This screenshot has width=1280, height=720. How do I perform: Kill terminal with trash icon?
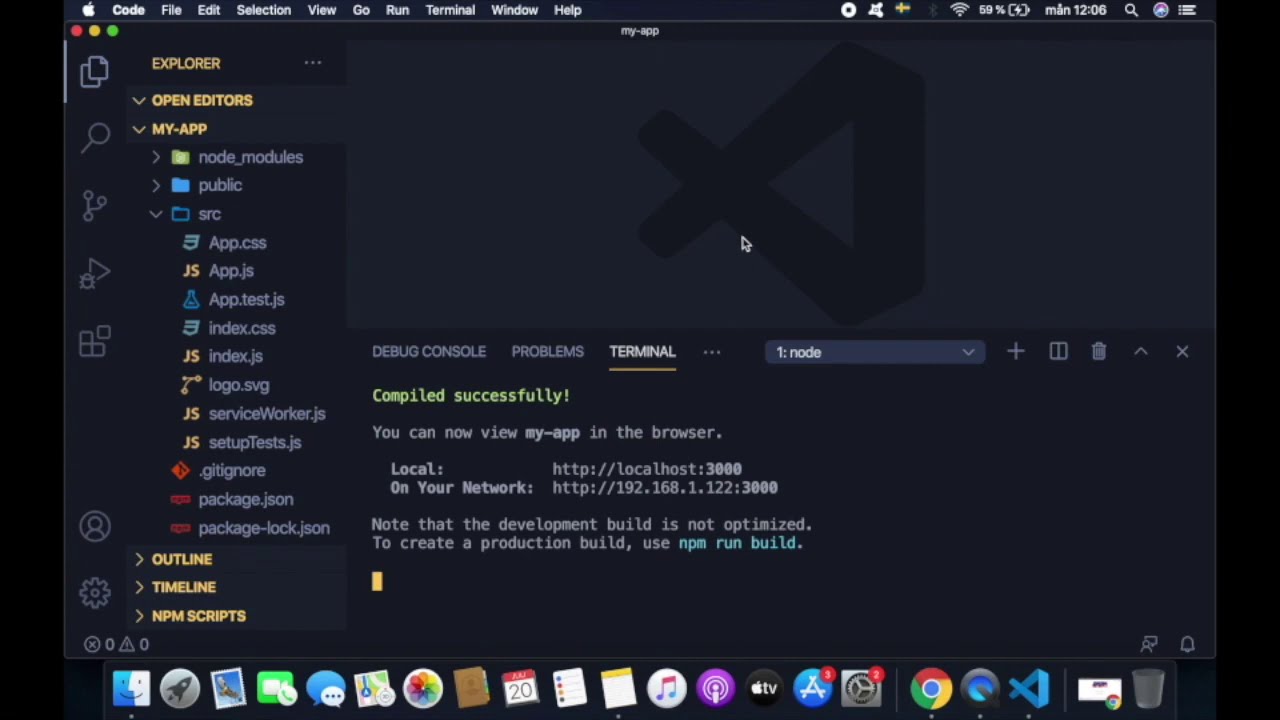coord(1099,352)
